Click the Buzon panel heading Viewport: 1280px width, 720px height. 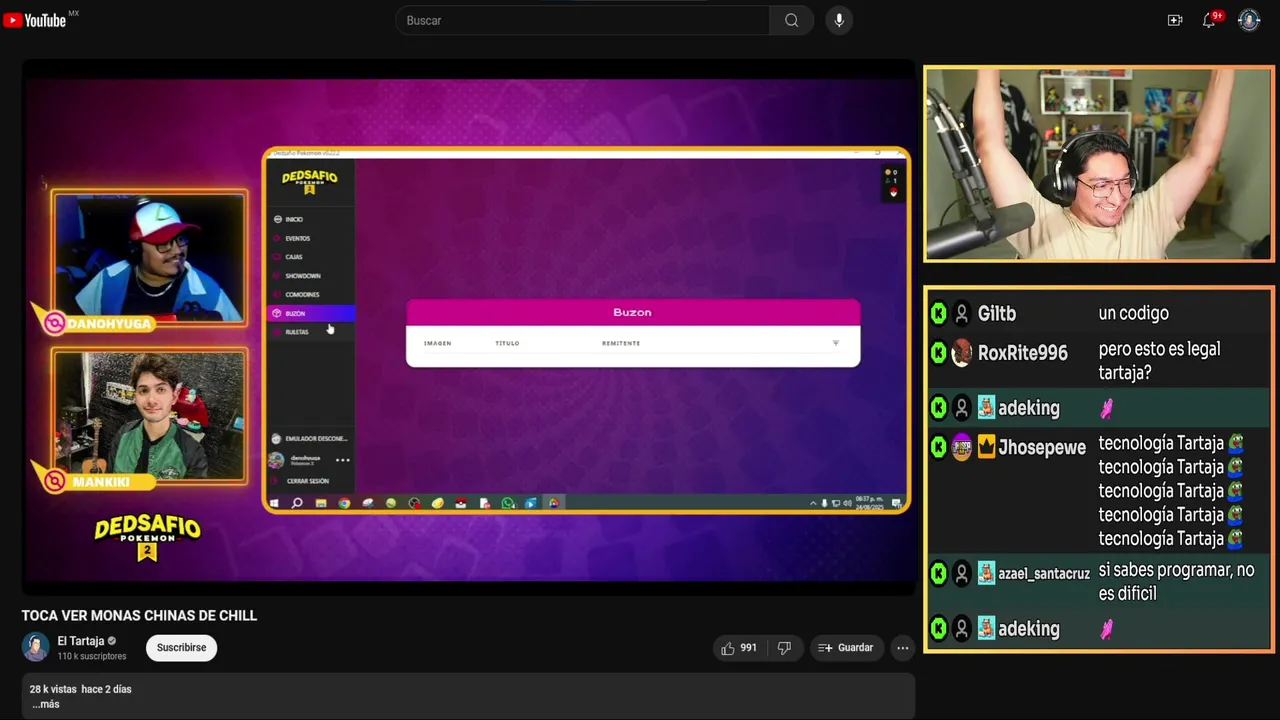coord(632,312)
